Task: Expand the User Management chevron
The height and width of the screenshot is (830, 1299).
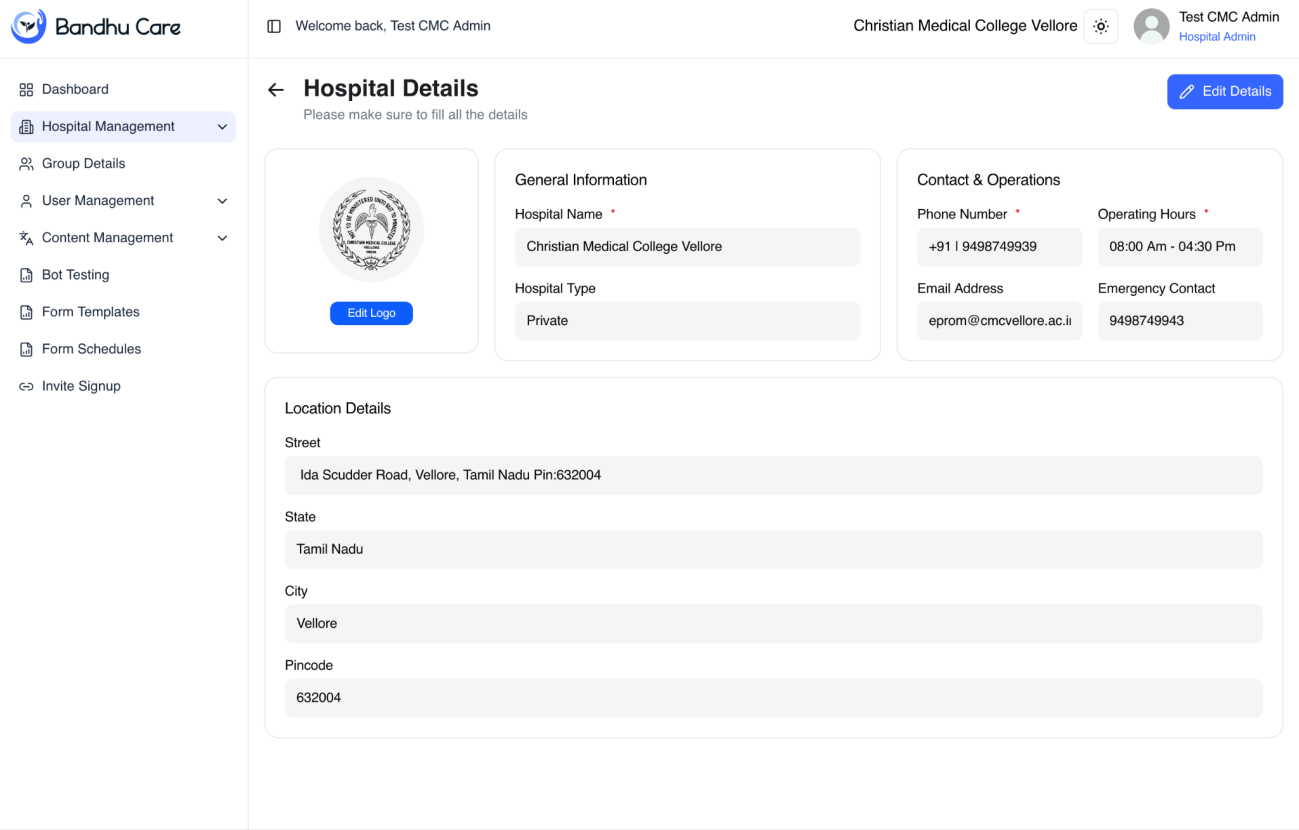Action: (222, 201)
